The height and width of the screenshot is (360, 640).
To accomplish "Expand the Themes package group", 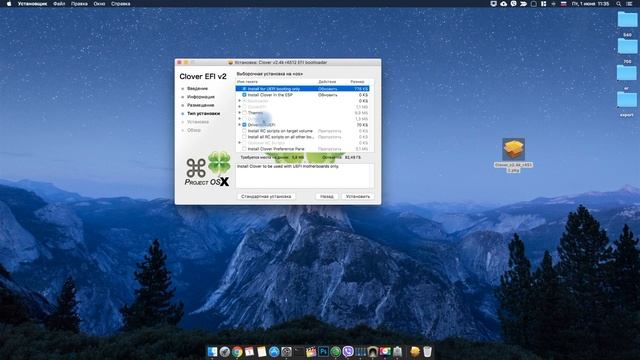I will (240, 113).
